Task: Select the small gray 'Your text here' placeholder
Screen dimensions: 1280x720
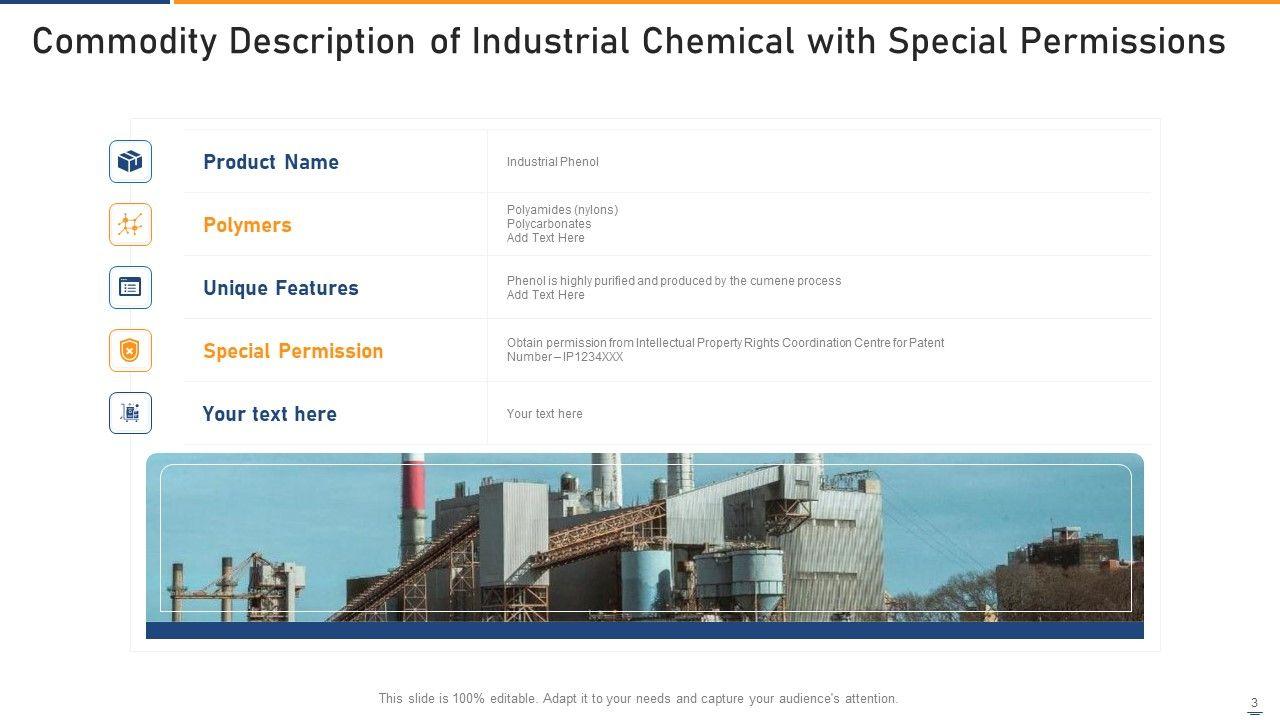Action: (544, 414)
